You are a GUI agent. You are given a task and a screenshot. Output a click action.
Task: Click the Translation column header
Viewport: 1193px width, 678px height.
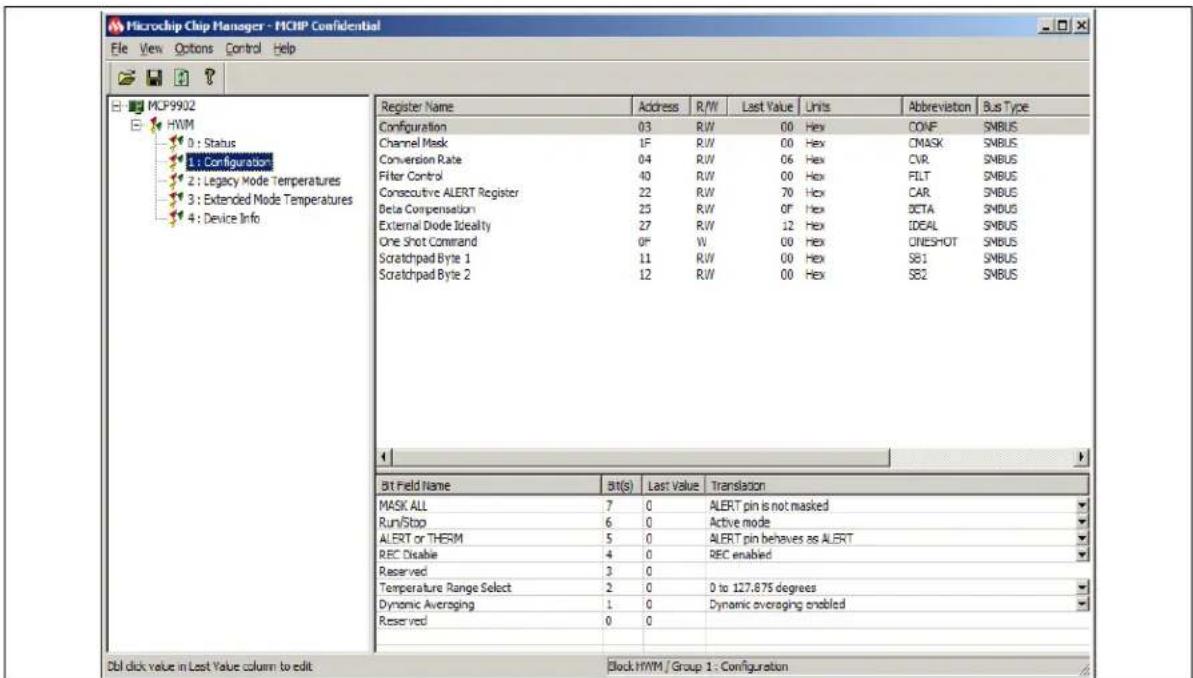point(896,485)
